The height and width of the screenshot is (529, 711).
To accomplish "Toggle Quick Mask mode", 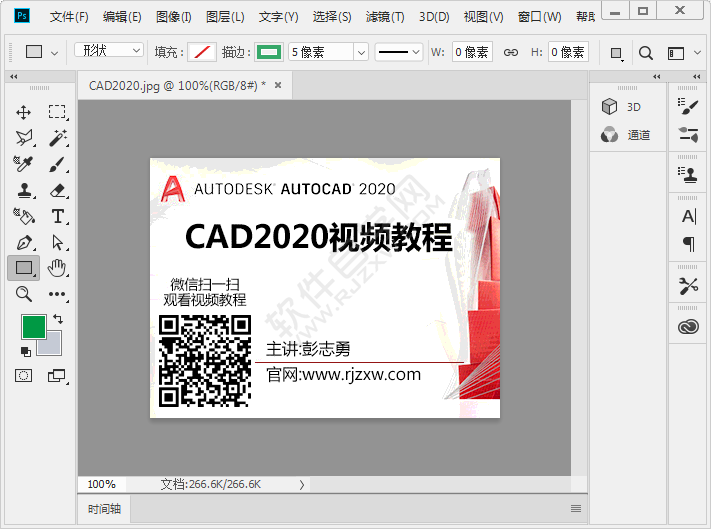I will (x=24, y=376).
